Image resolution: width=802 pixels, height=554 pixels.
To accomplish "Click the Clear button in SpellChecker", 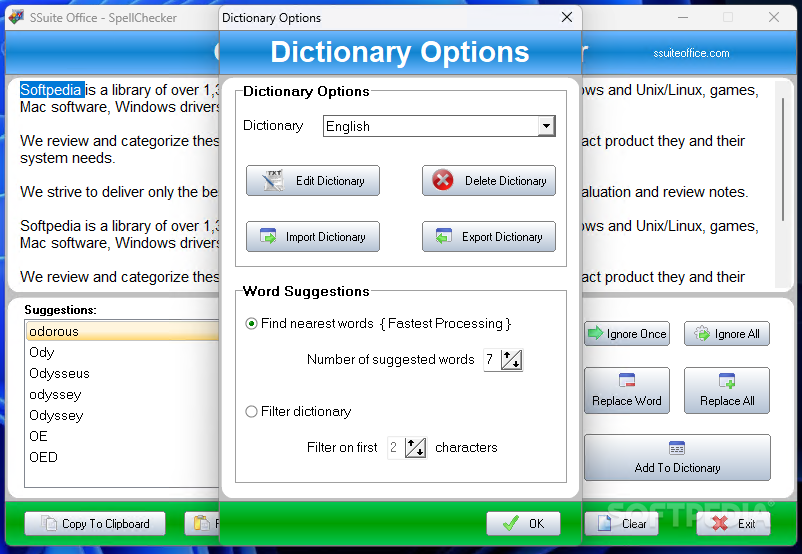I will click(x=621, y=523).
